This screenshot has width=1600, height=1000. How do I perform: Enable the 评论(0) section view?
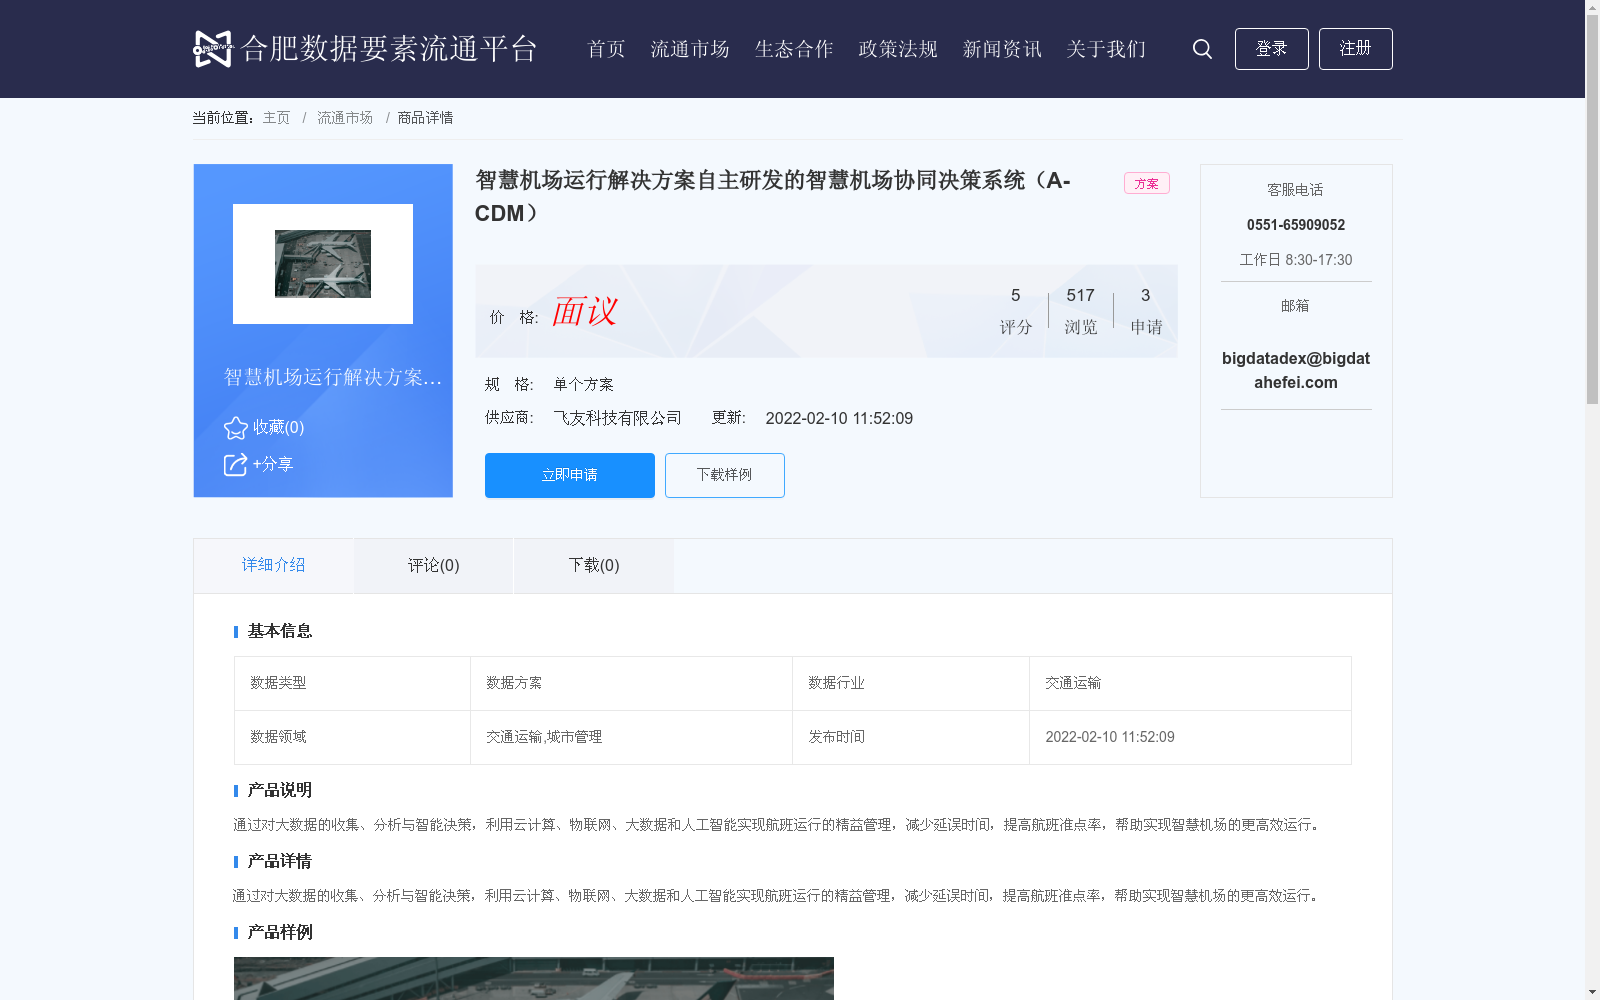coord(432,565)
